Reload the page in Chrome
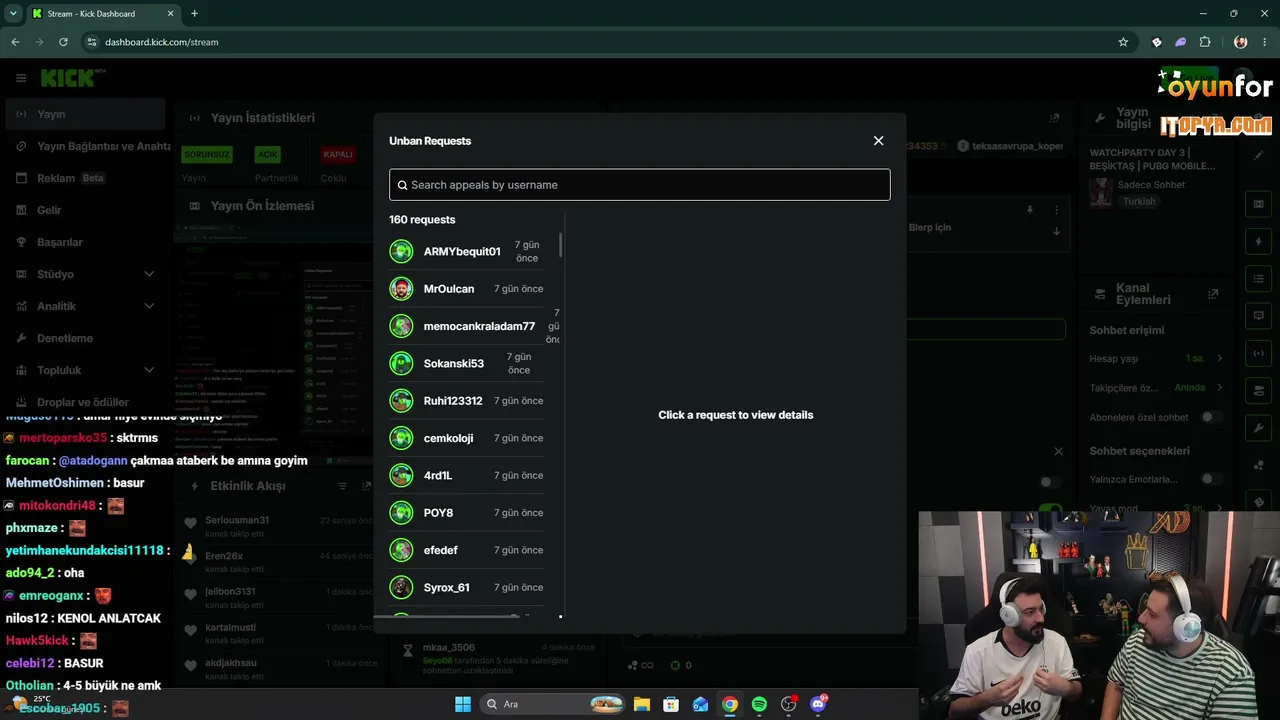This screenshot has height=720, width=1280. 63,42
